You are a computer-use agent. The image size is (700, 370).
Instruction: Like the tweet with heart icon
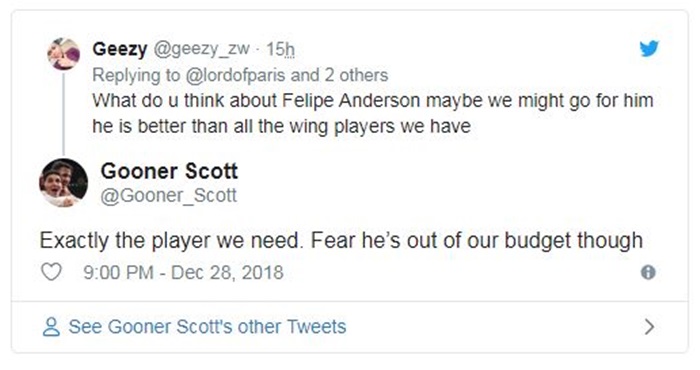coord(51,272)
